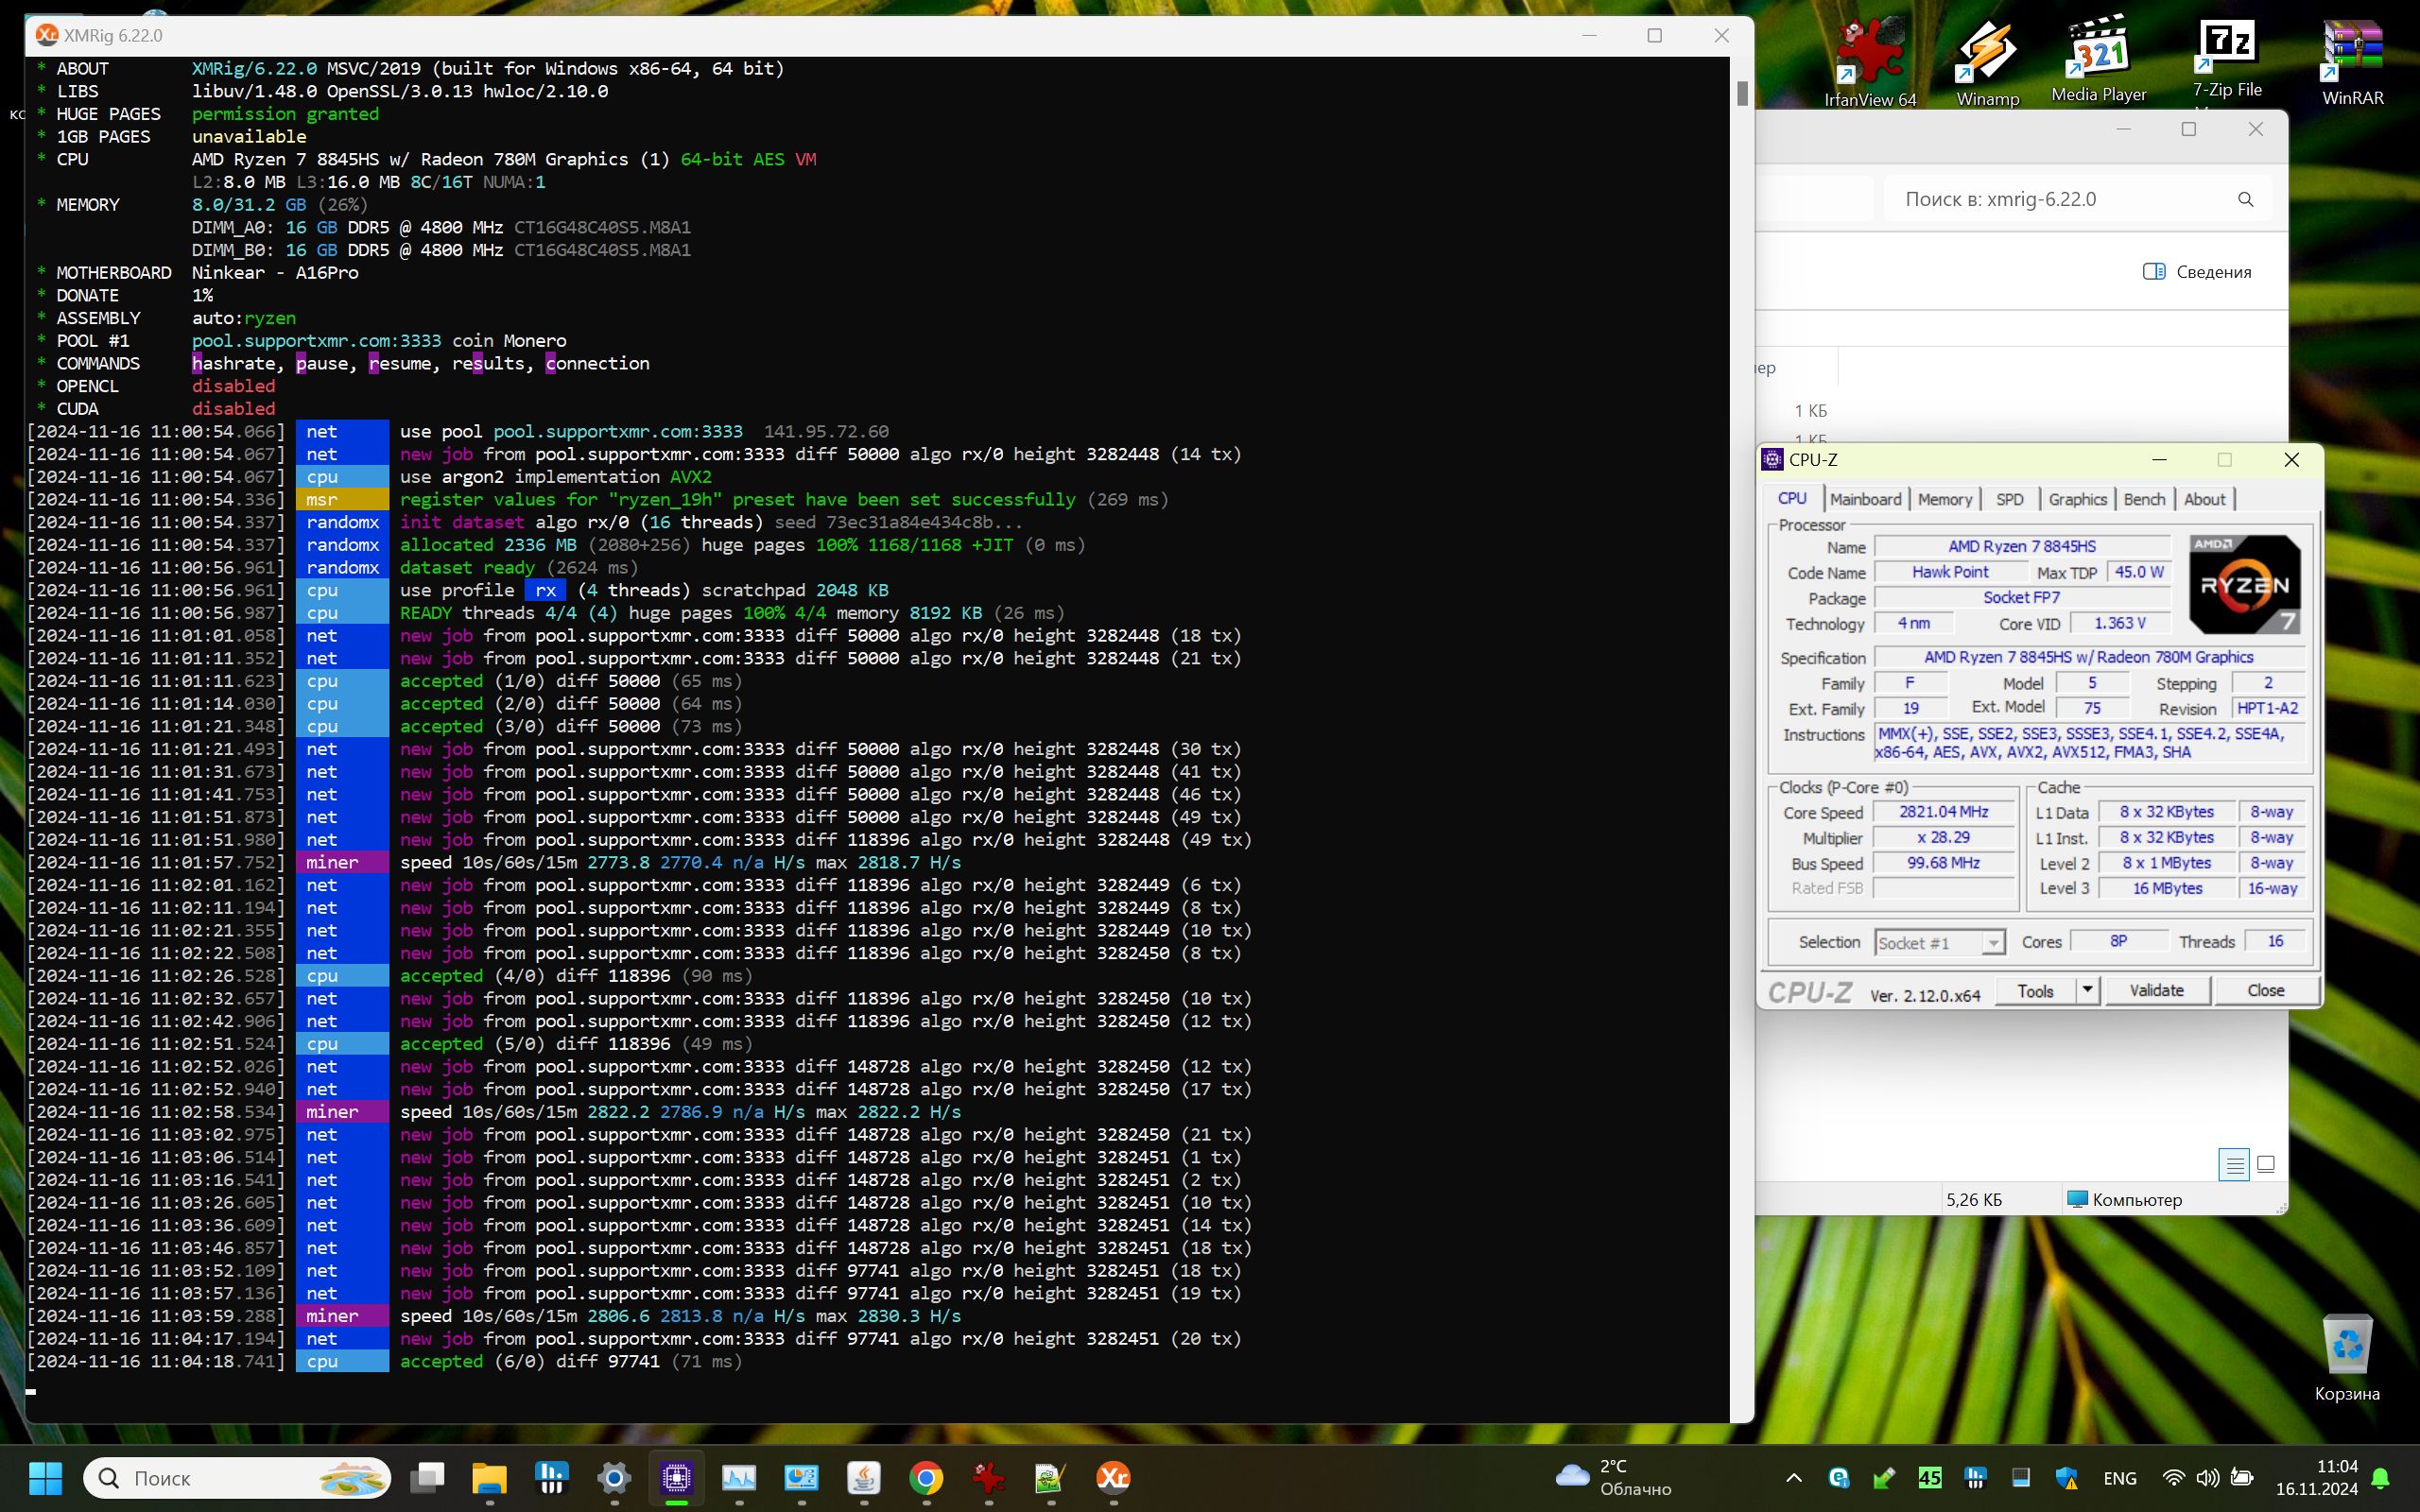Click Windows Security shield tray icon
The width and height of the screenshot is (2420, 1512).
[x=2066, y=1477]
